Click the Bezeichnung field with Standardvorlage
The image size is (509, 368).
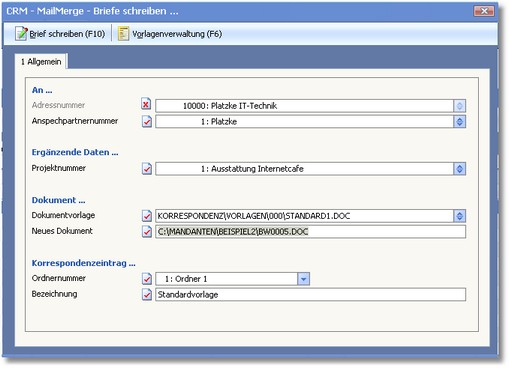(310, 295)
